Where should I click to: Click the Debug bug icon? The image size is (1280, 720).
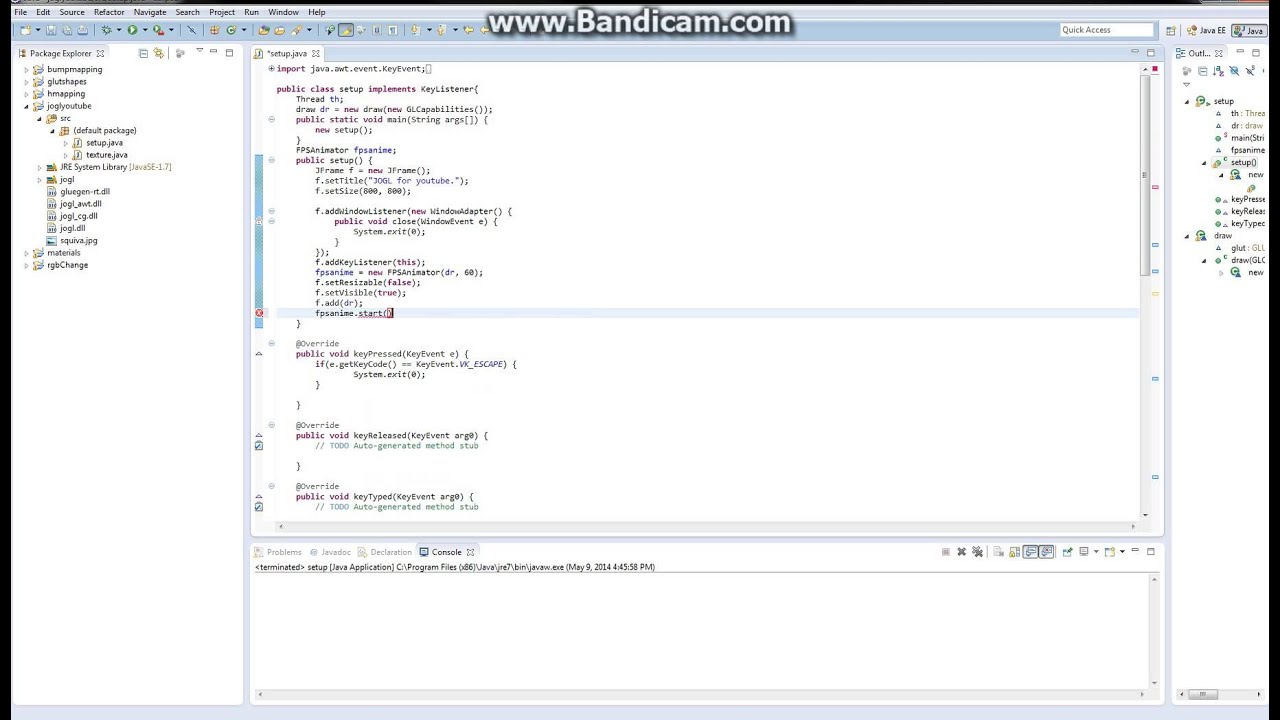106,30
